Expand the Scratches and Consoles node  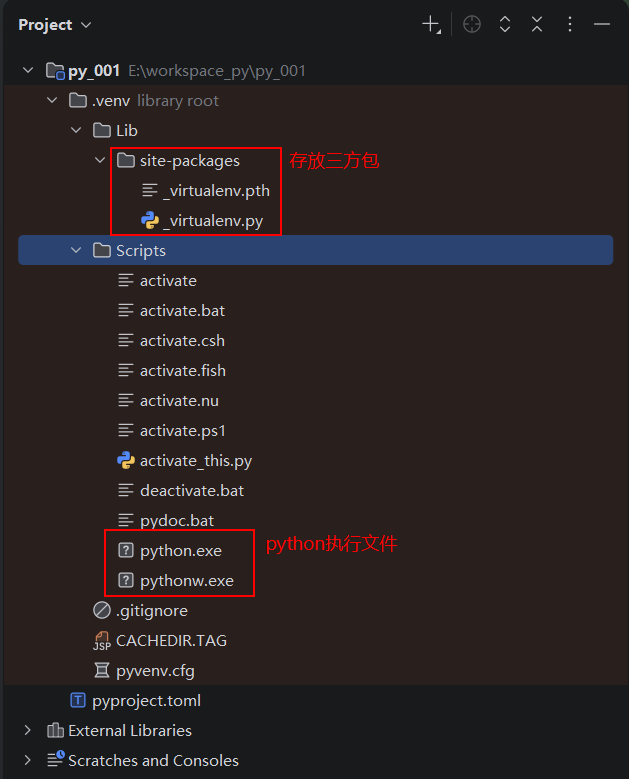(28, 760)
